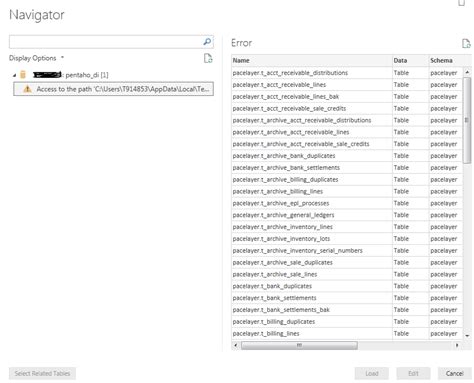Viewport: 474px width, 383px height.
Task: Select row pacelayer.t_archive_bank_settlements
Action: pyautogui.click(x=347, y=168)
